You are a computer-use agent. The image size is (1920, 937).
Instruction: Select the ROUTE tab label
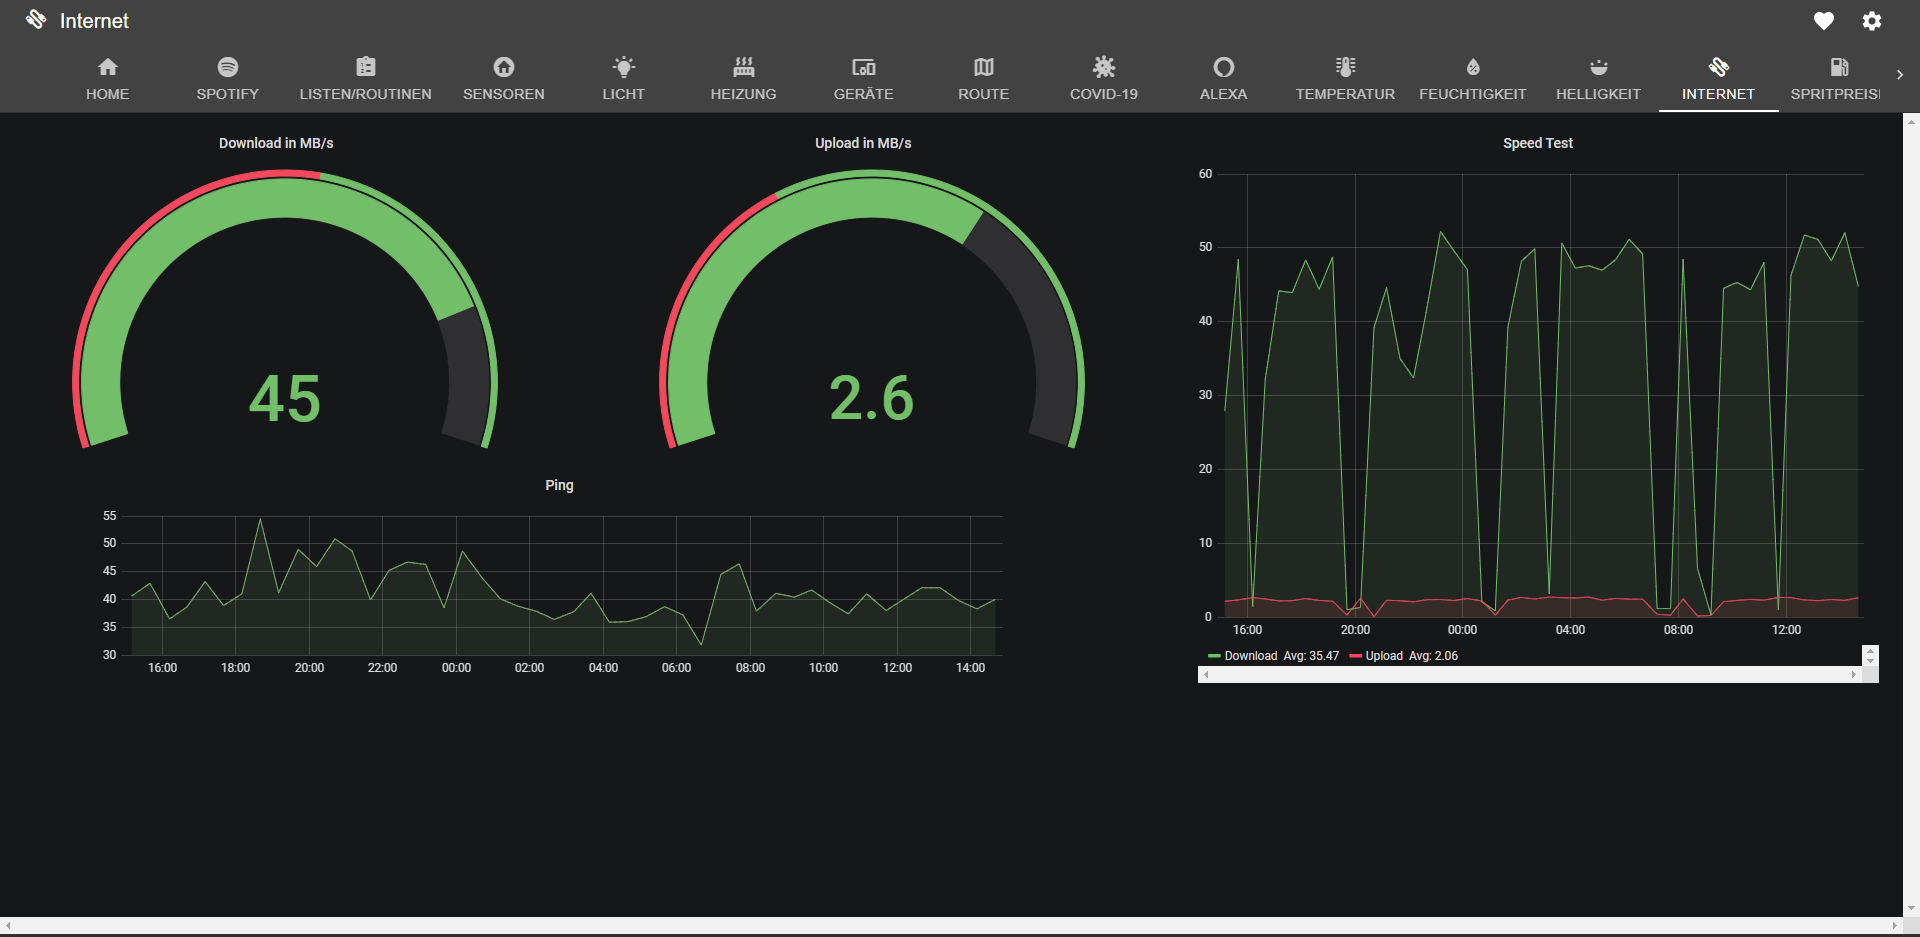click(x=984, y=94)
